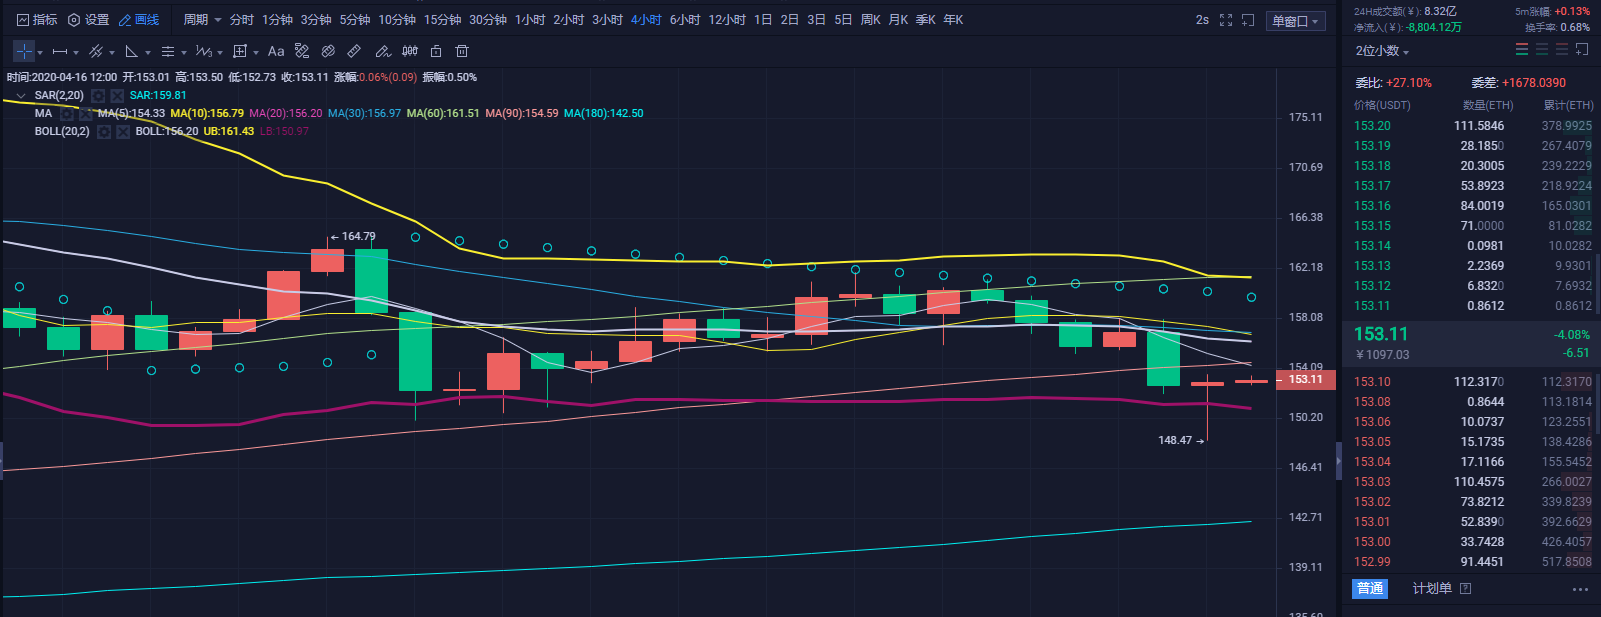Enter fullscreen chart mode

1226,20
